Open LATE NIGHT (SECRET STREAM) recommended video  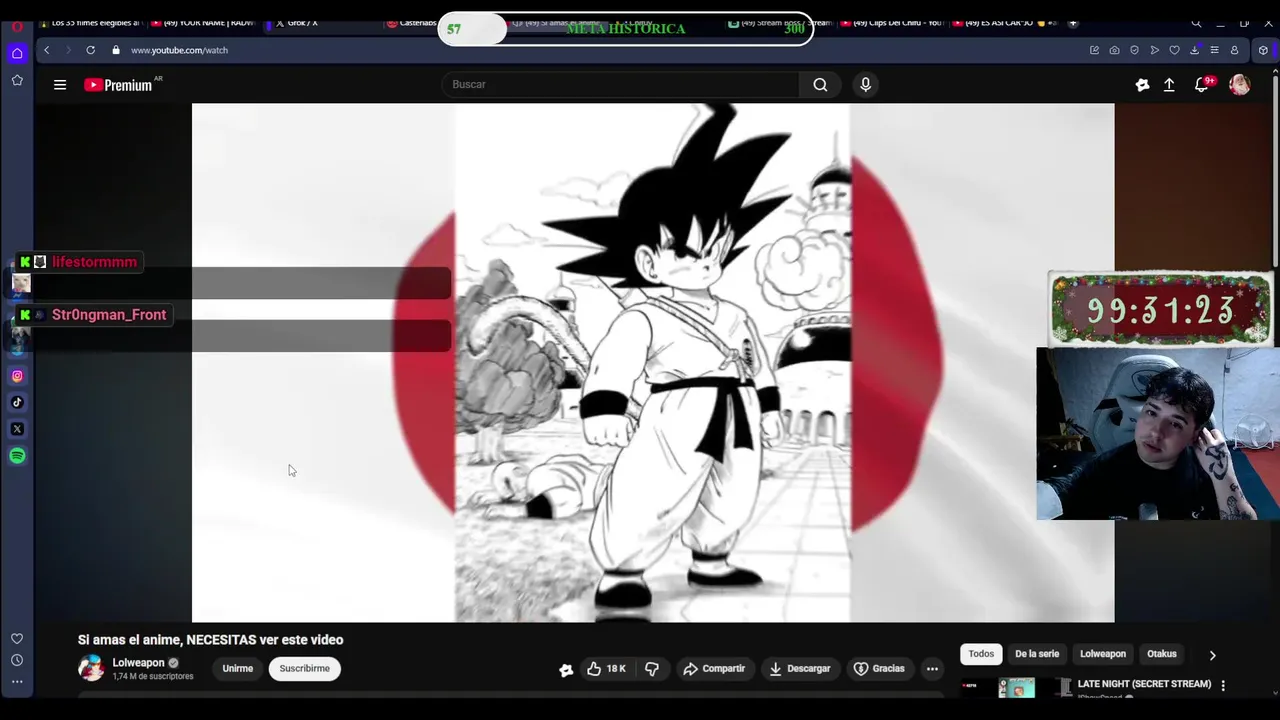[1144, 684]
